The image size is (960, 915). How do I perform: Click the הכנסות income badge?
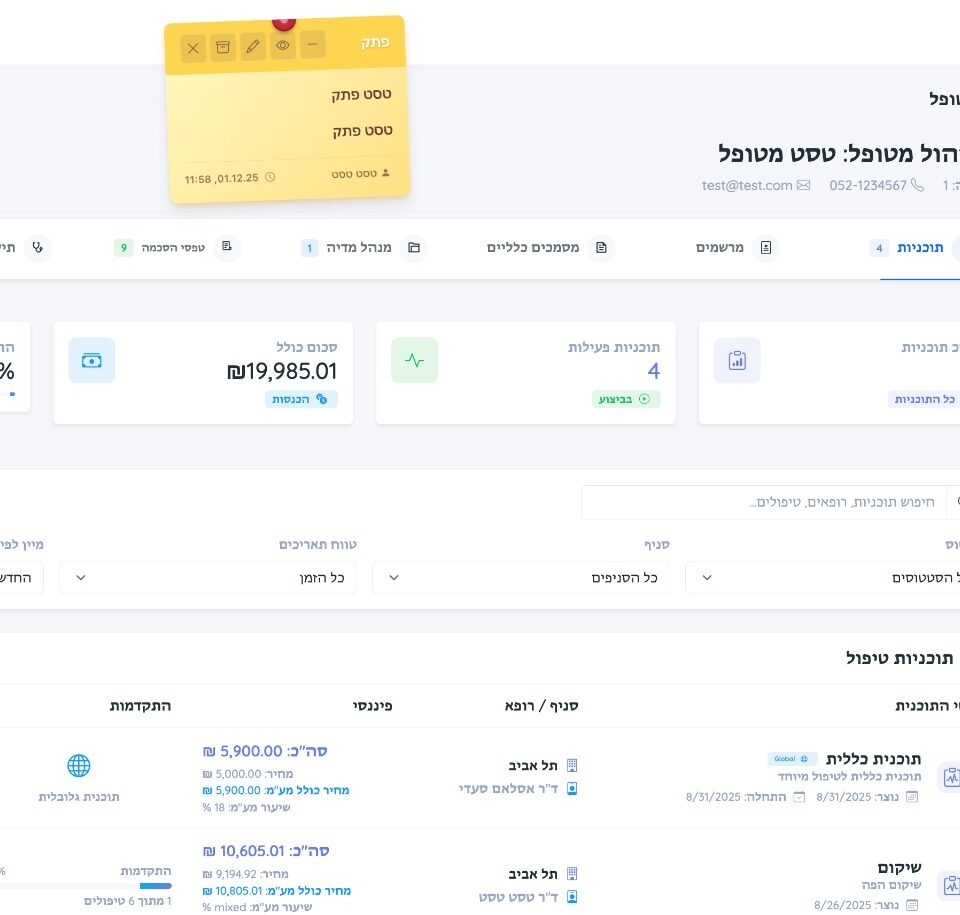(x=301, y=399)
